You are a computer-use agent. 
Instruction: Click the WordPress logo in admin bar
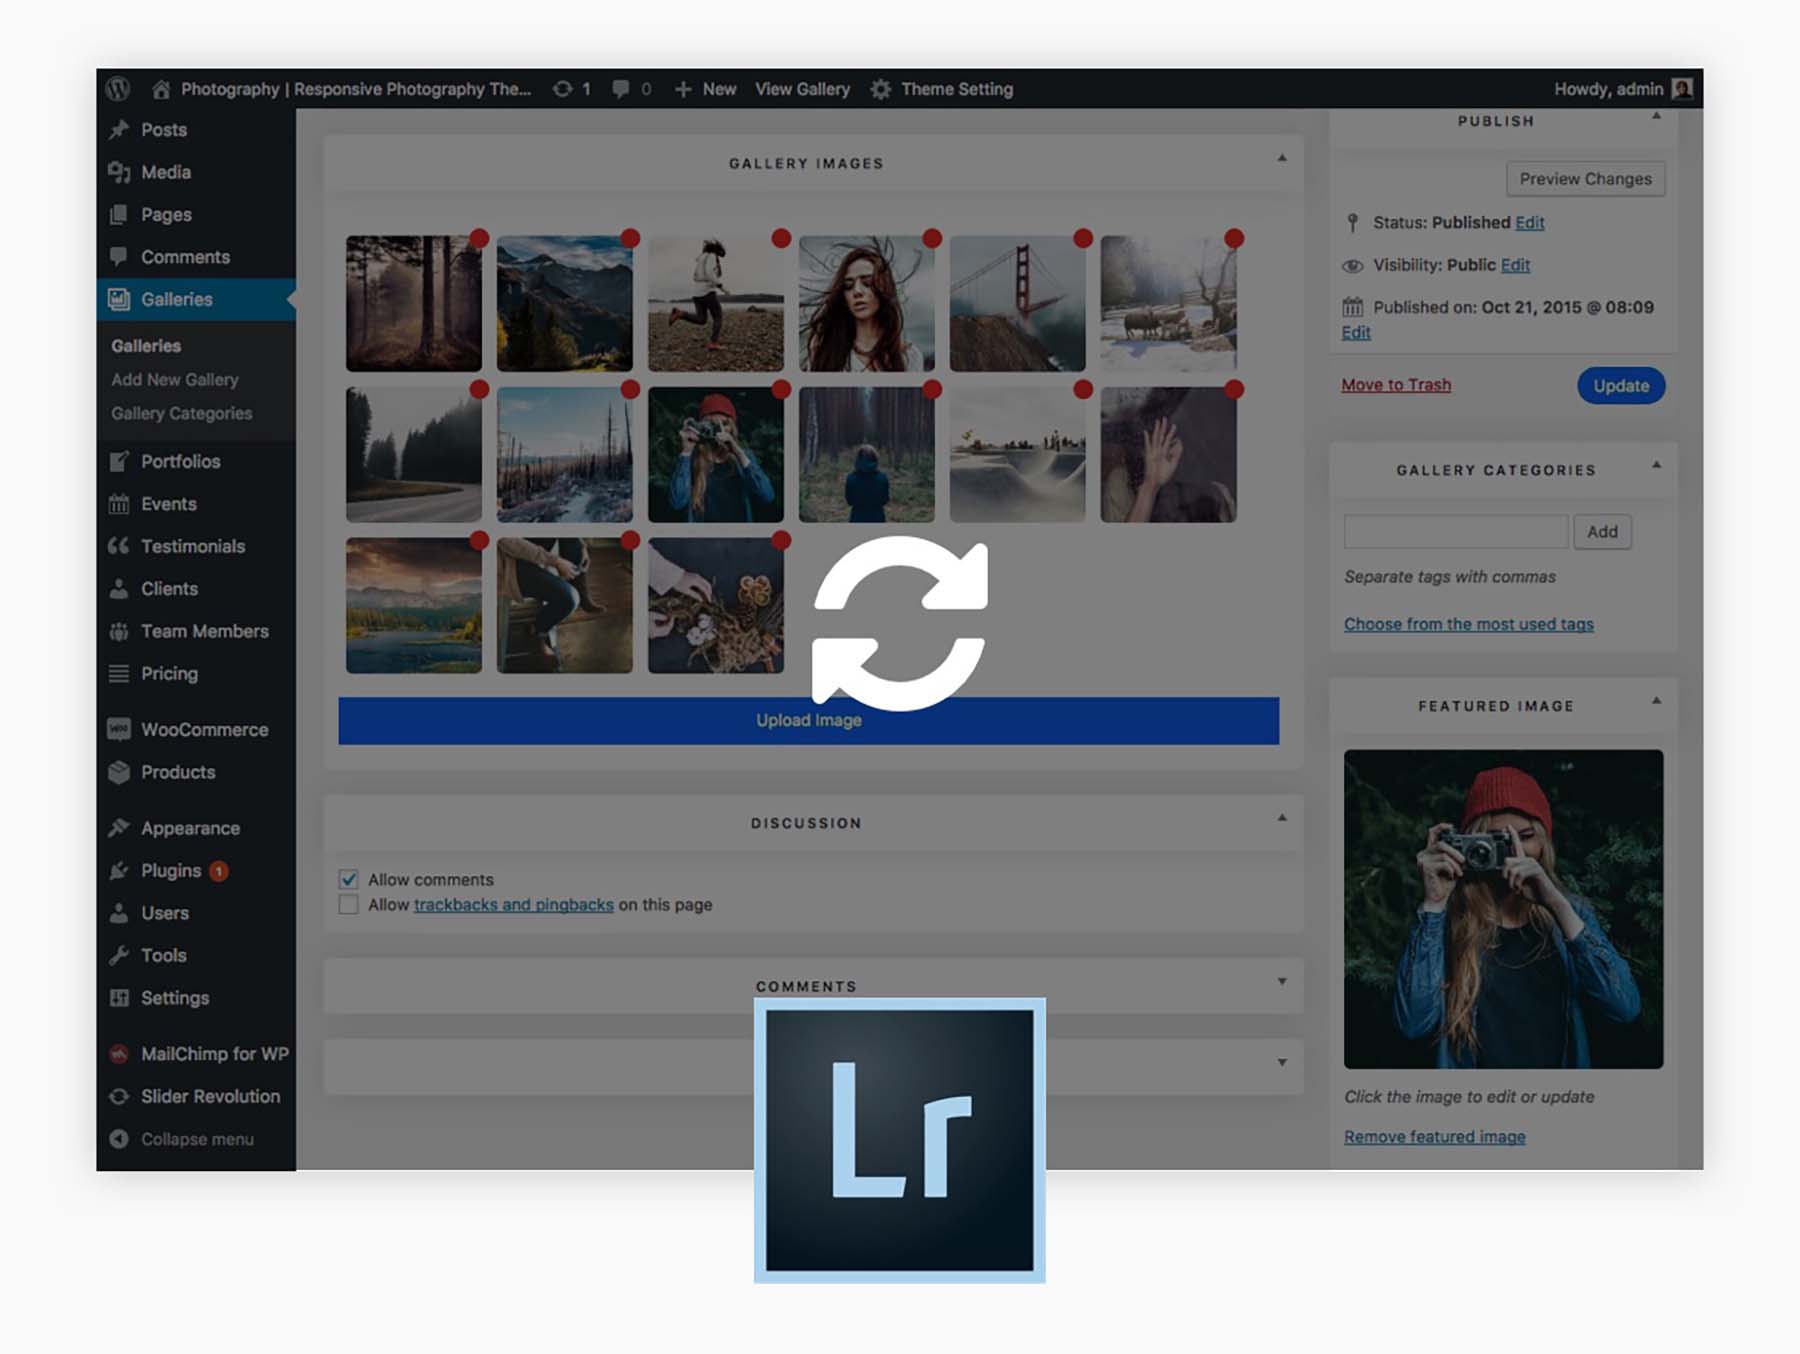click(x=119, y=89)
